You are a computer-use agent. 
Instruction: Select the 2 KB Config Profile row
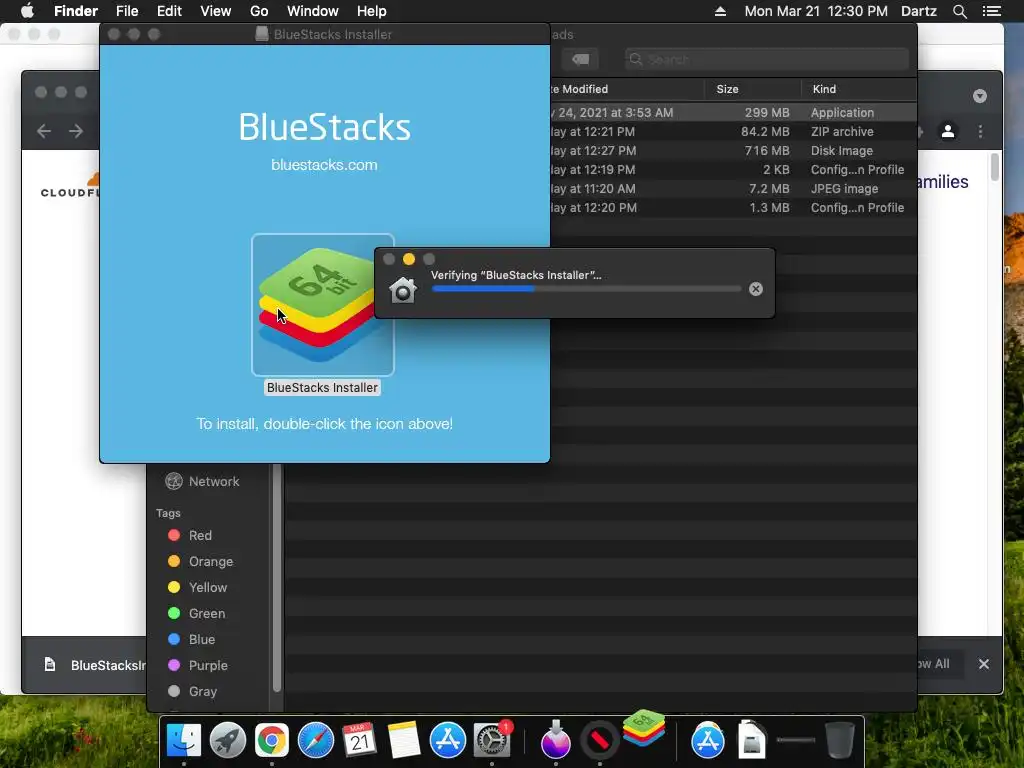point(733,169)
